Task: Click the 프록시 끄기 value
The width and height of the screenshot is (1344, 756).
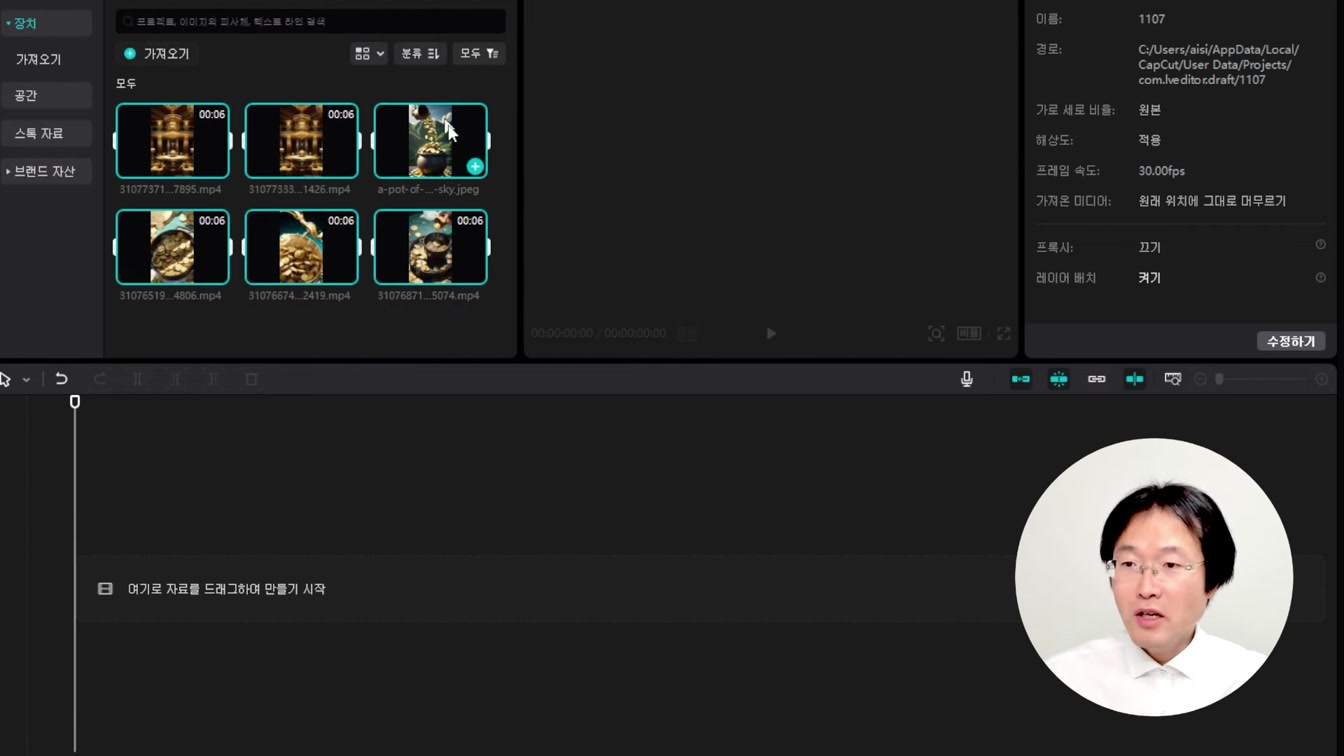Action: point(1149,247)
